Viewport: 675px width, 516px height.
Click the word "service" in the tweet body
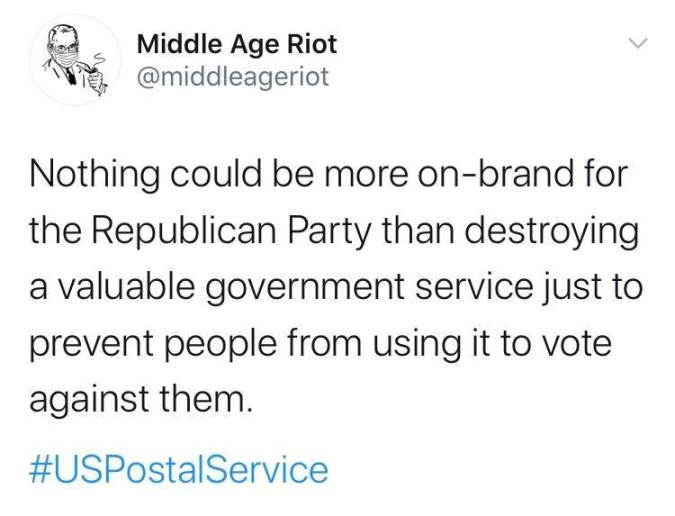[474, 287]
